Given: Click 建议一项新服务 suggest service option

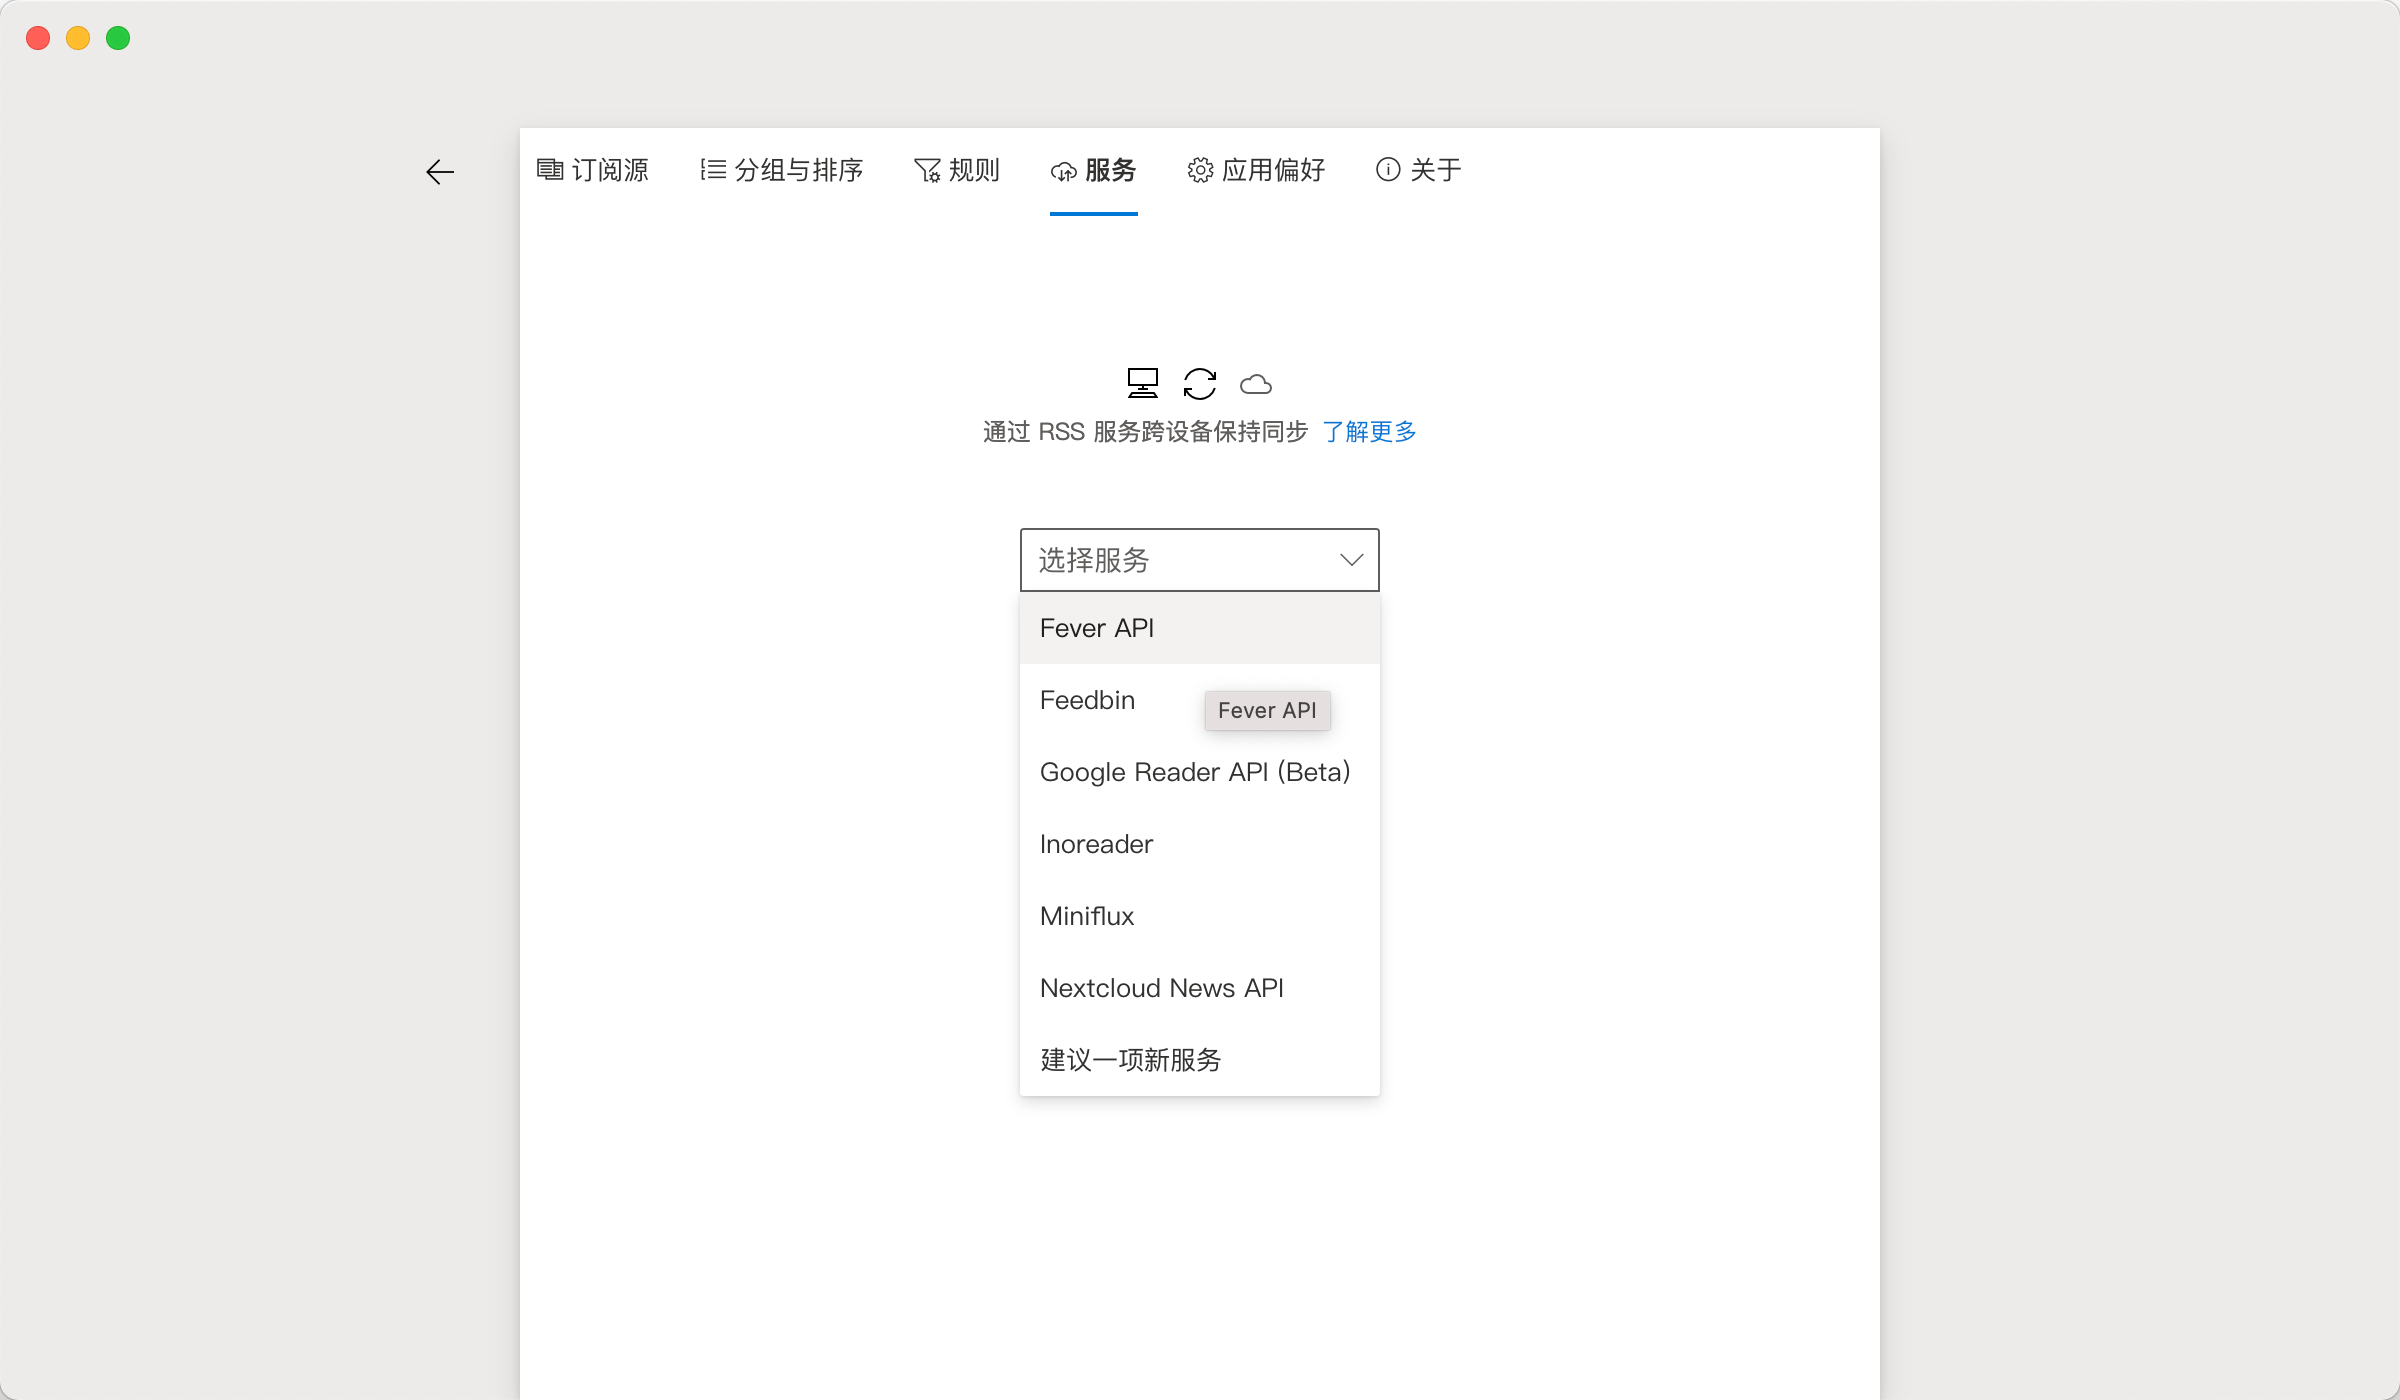Looking at the screenshot, I should point(1130,1060).
